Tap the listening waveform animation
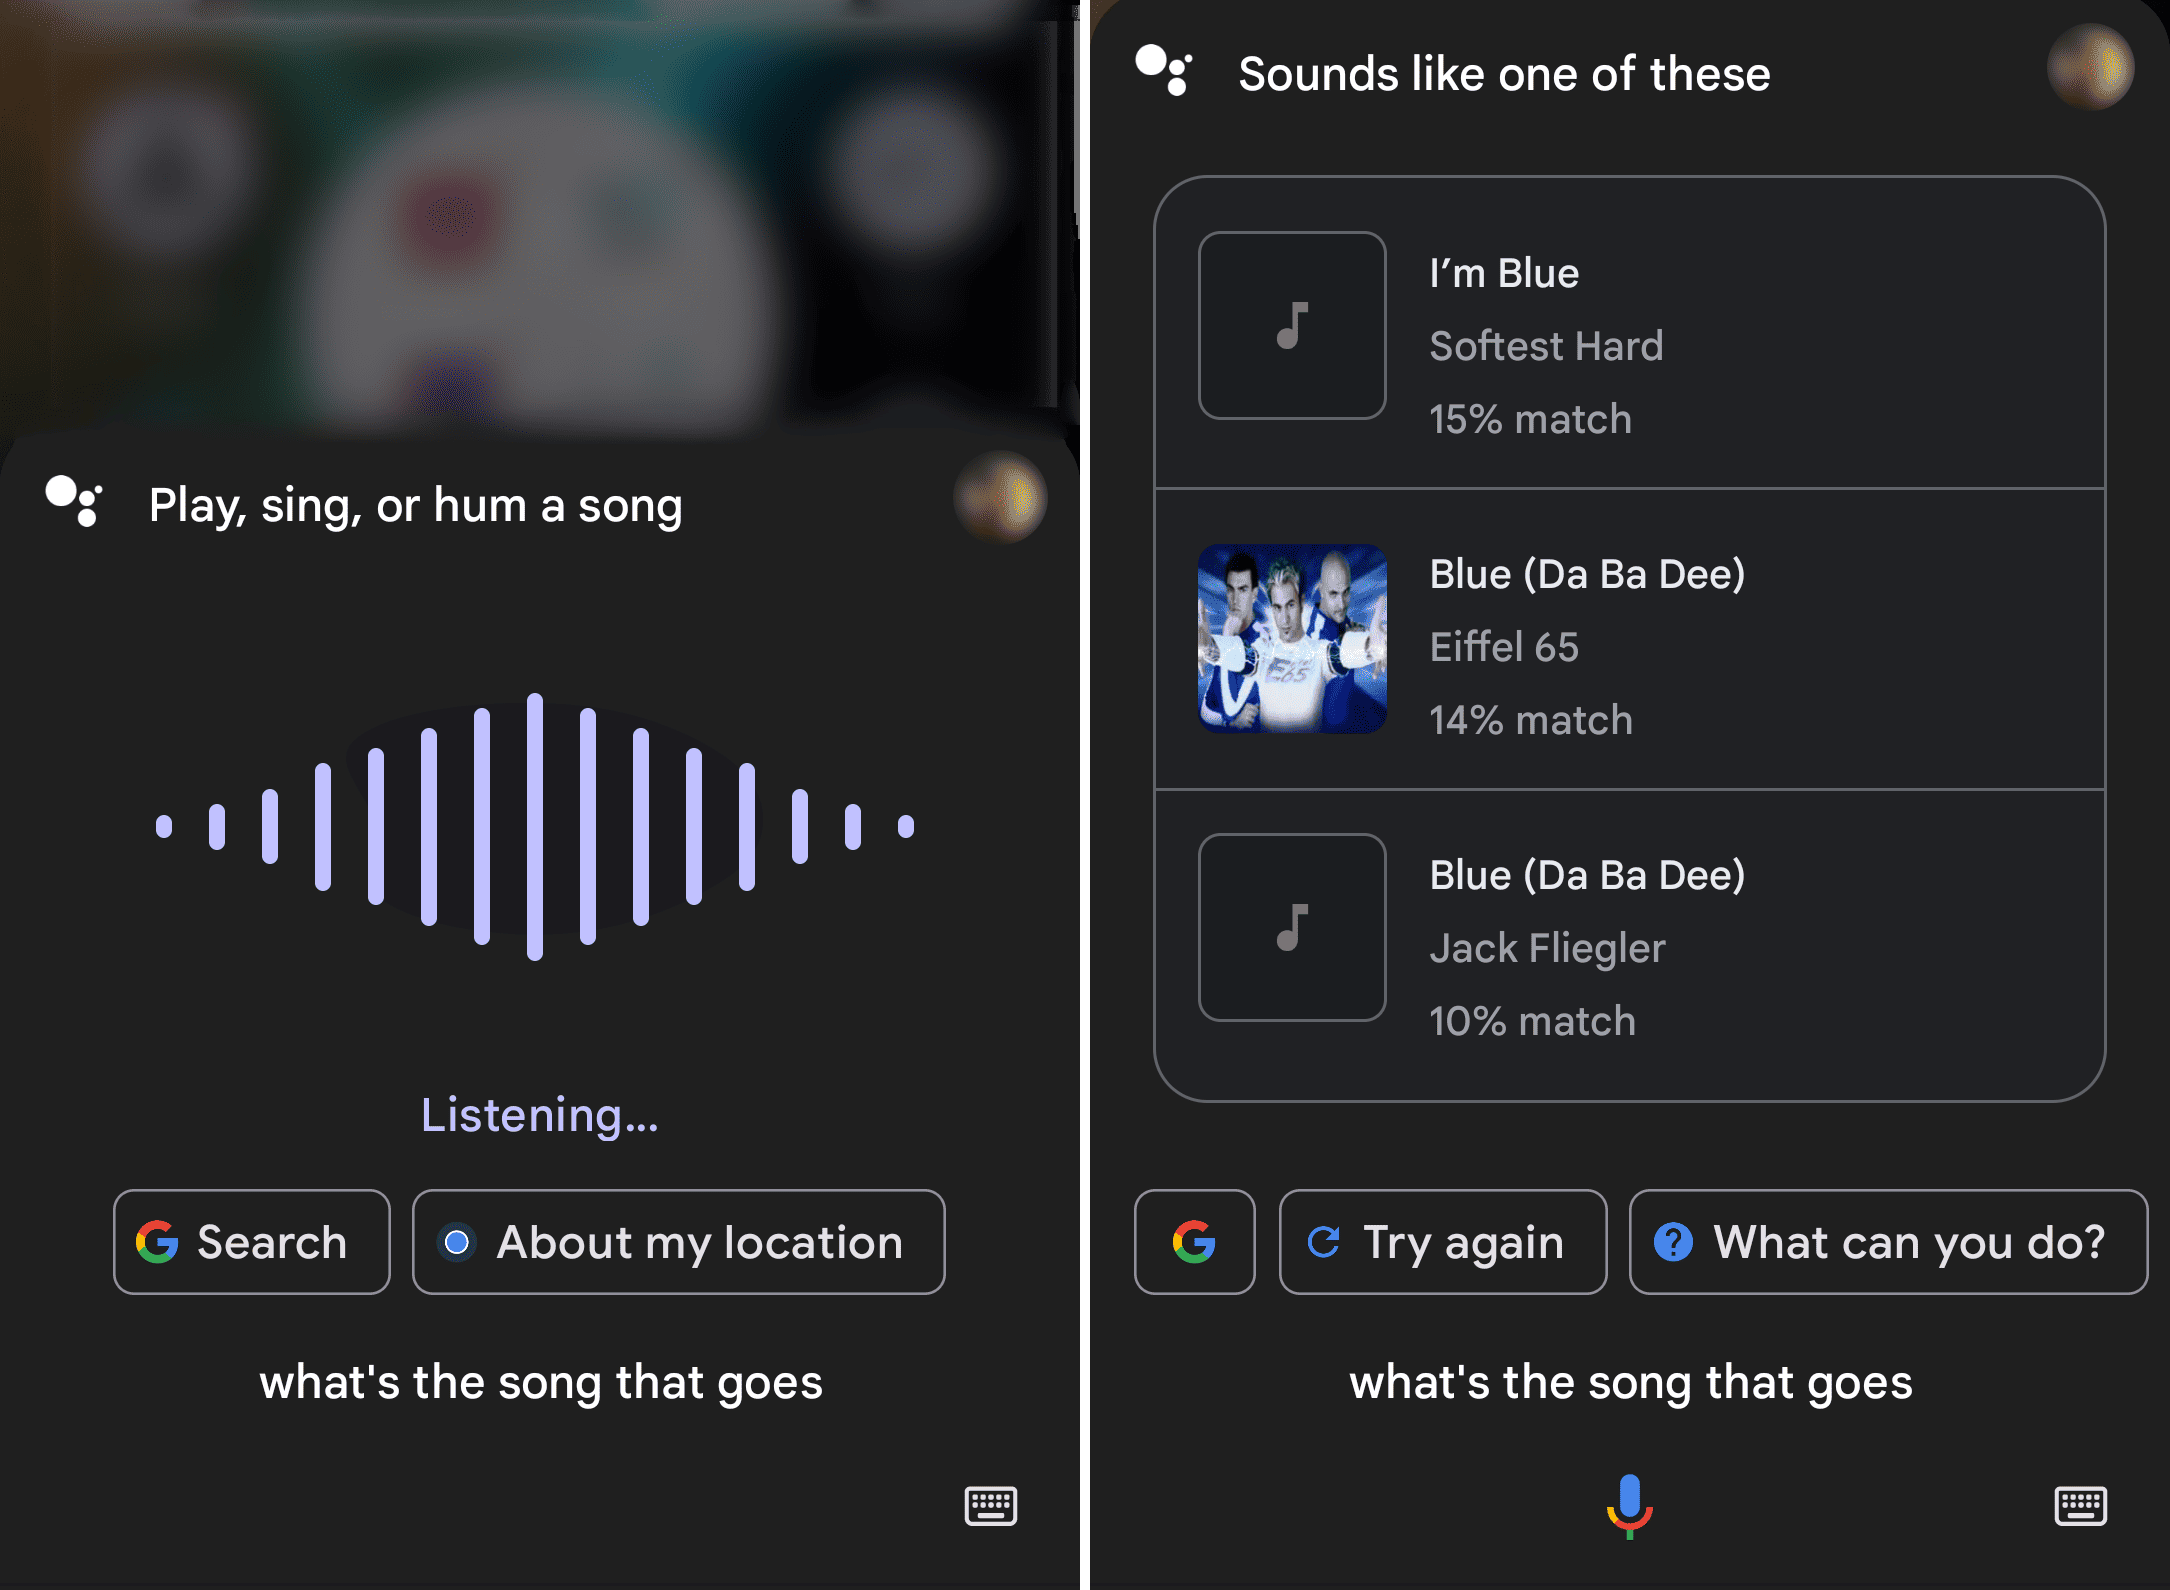Image resolution: width=2170 pixels, height=1590 pixels. [537, 825]
